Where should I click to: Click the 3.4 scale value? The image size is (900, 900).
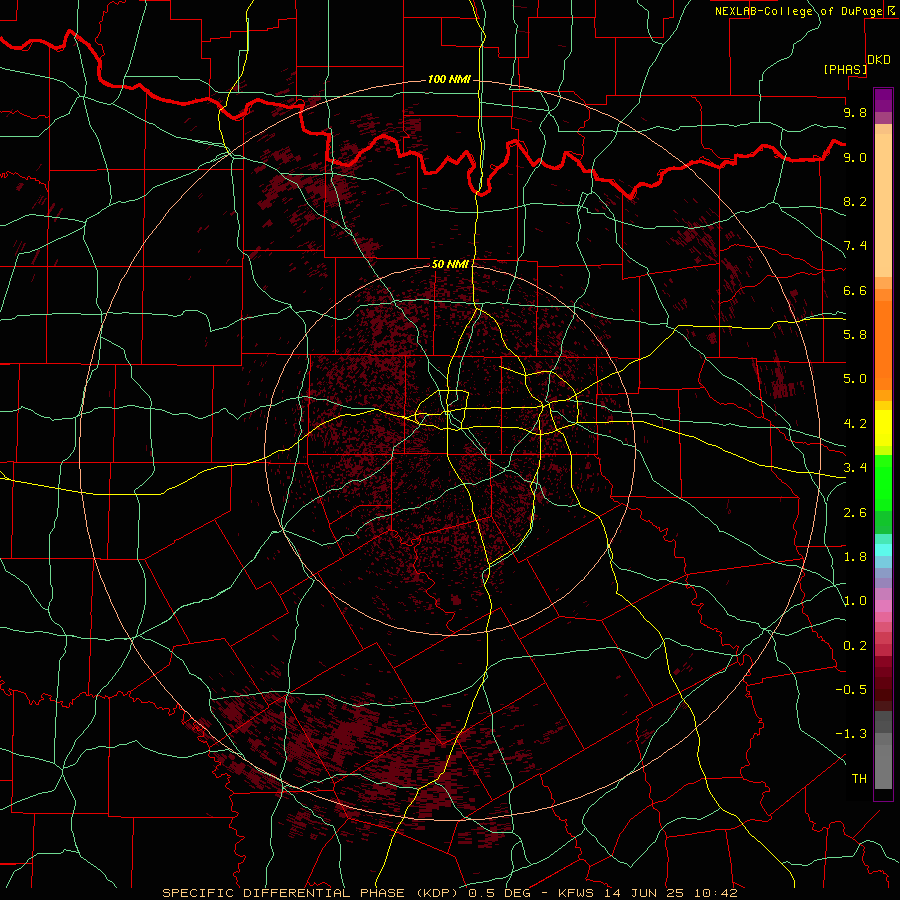(x=855, y=468)
